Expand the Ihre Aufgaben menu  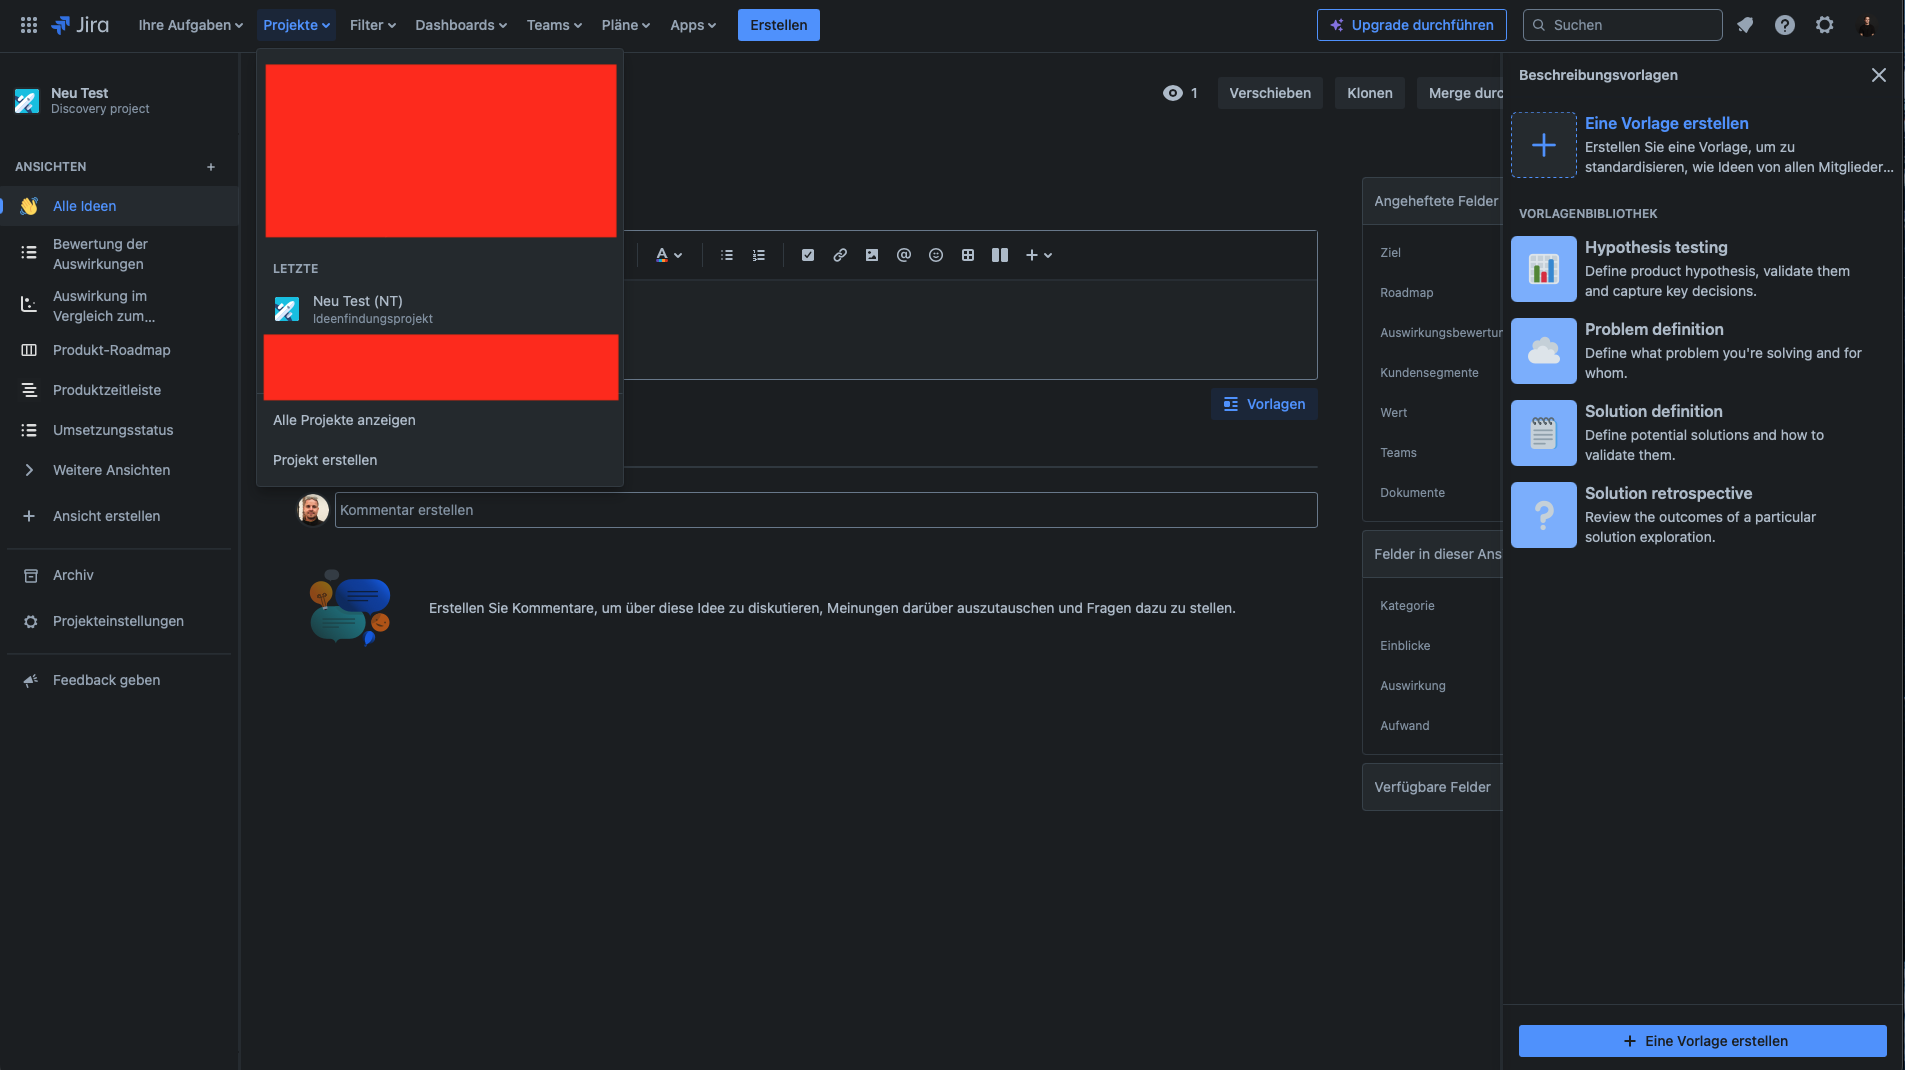(190, 25)
